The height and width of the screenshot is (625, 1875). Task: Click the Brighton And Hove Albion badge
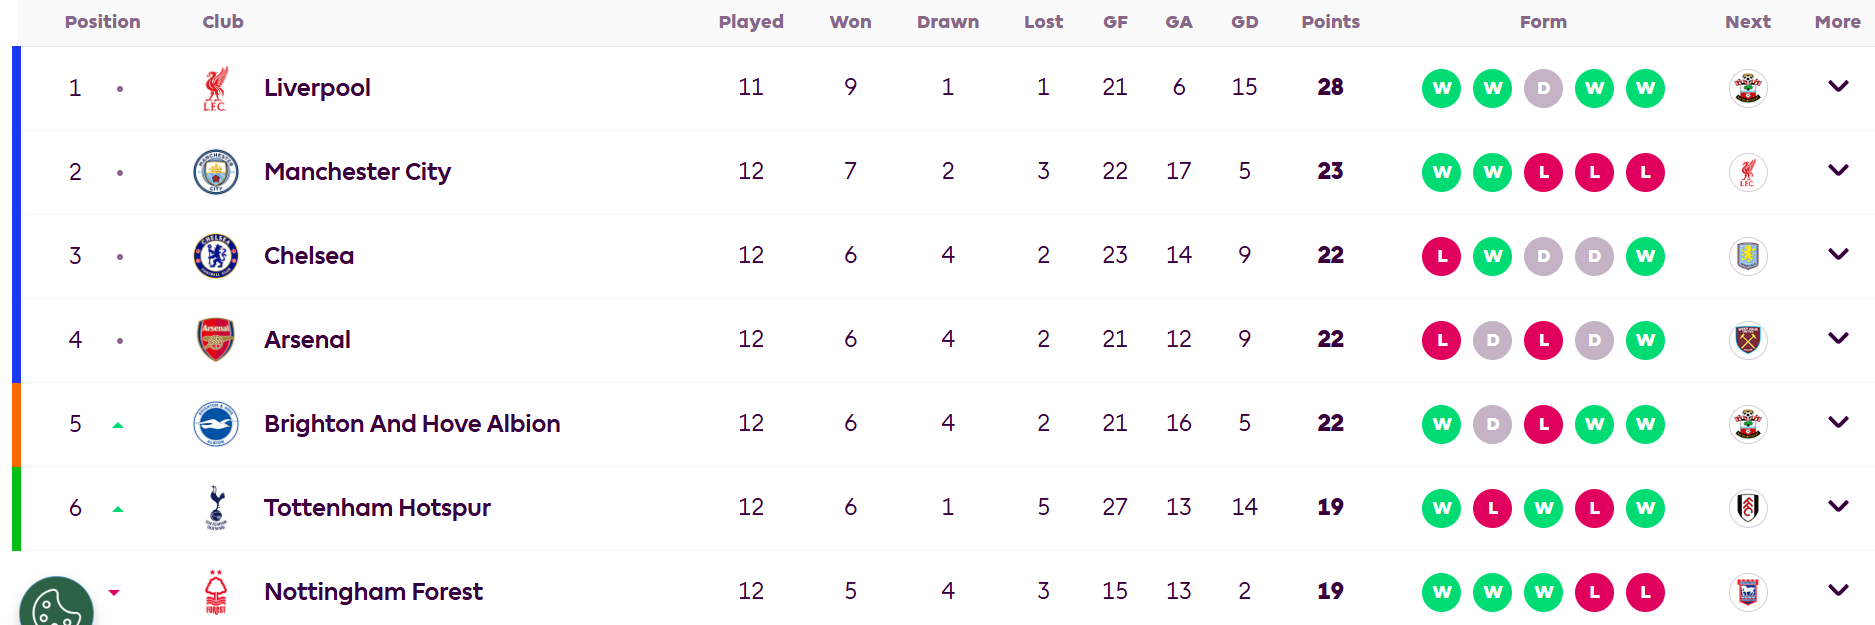coord(215,424)
